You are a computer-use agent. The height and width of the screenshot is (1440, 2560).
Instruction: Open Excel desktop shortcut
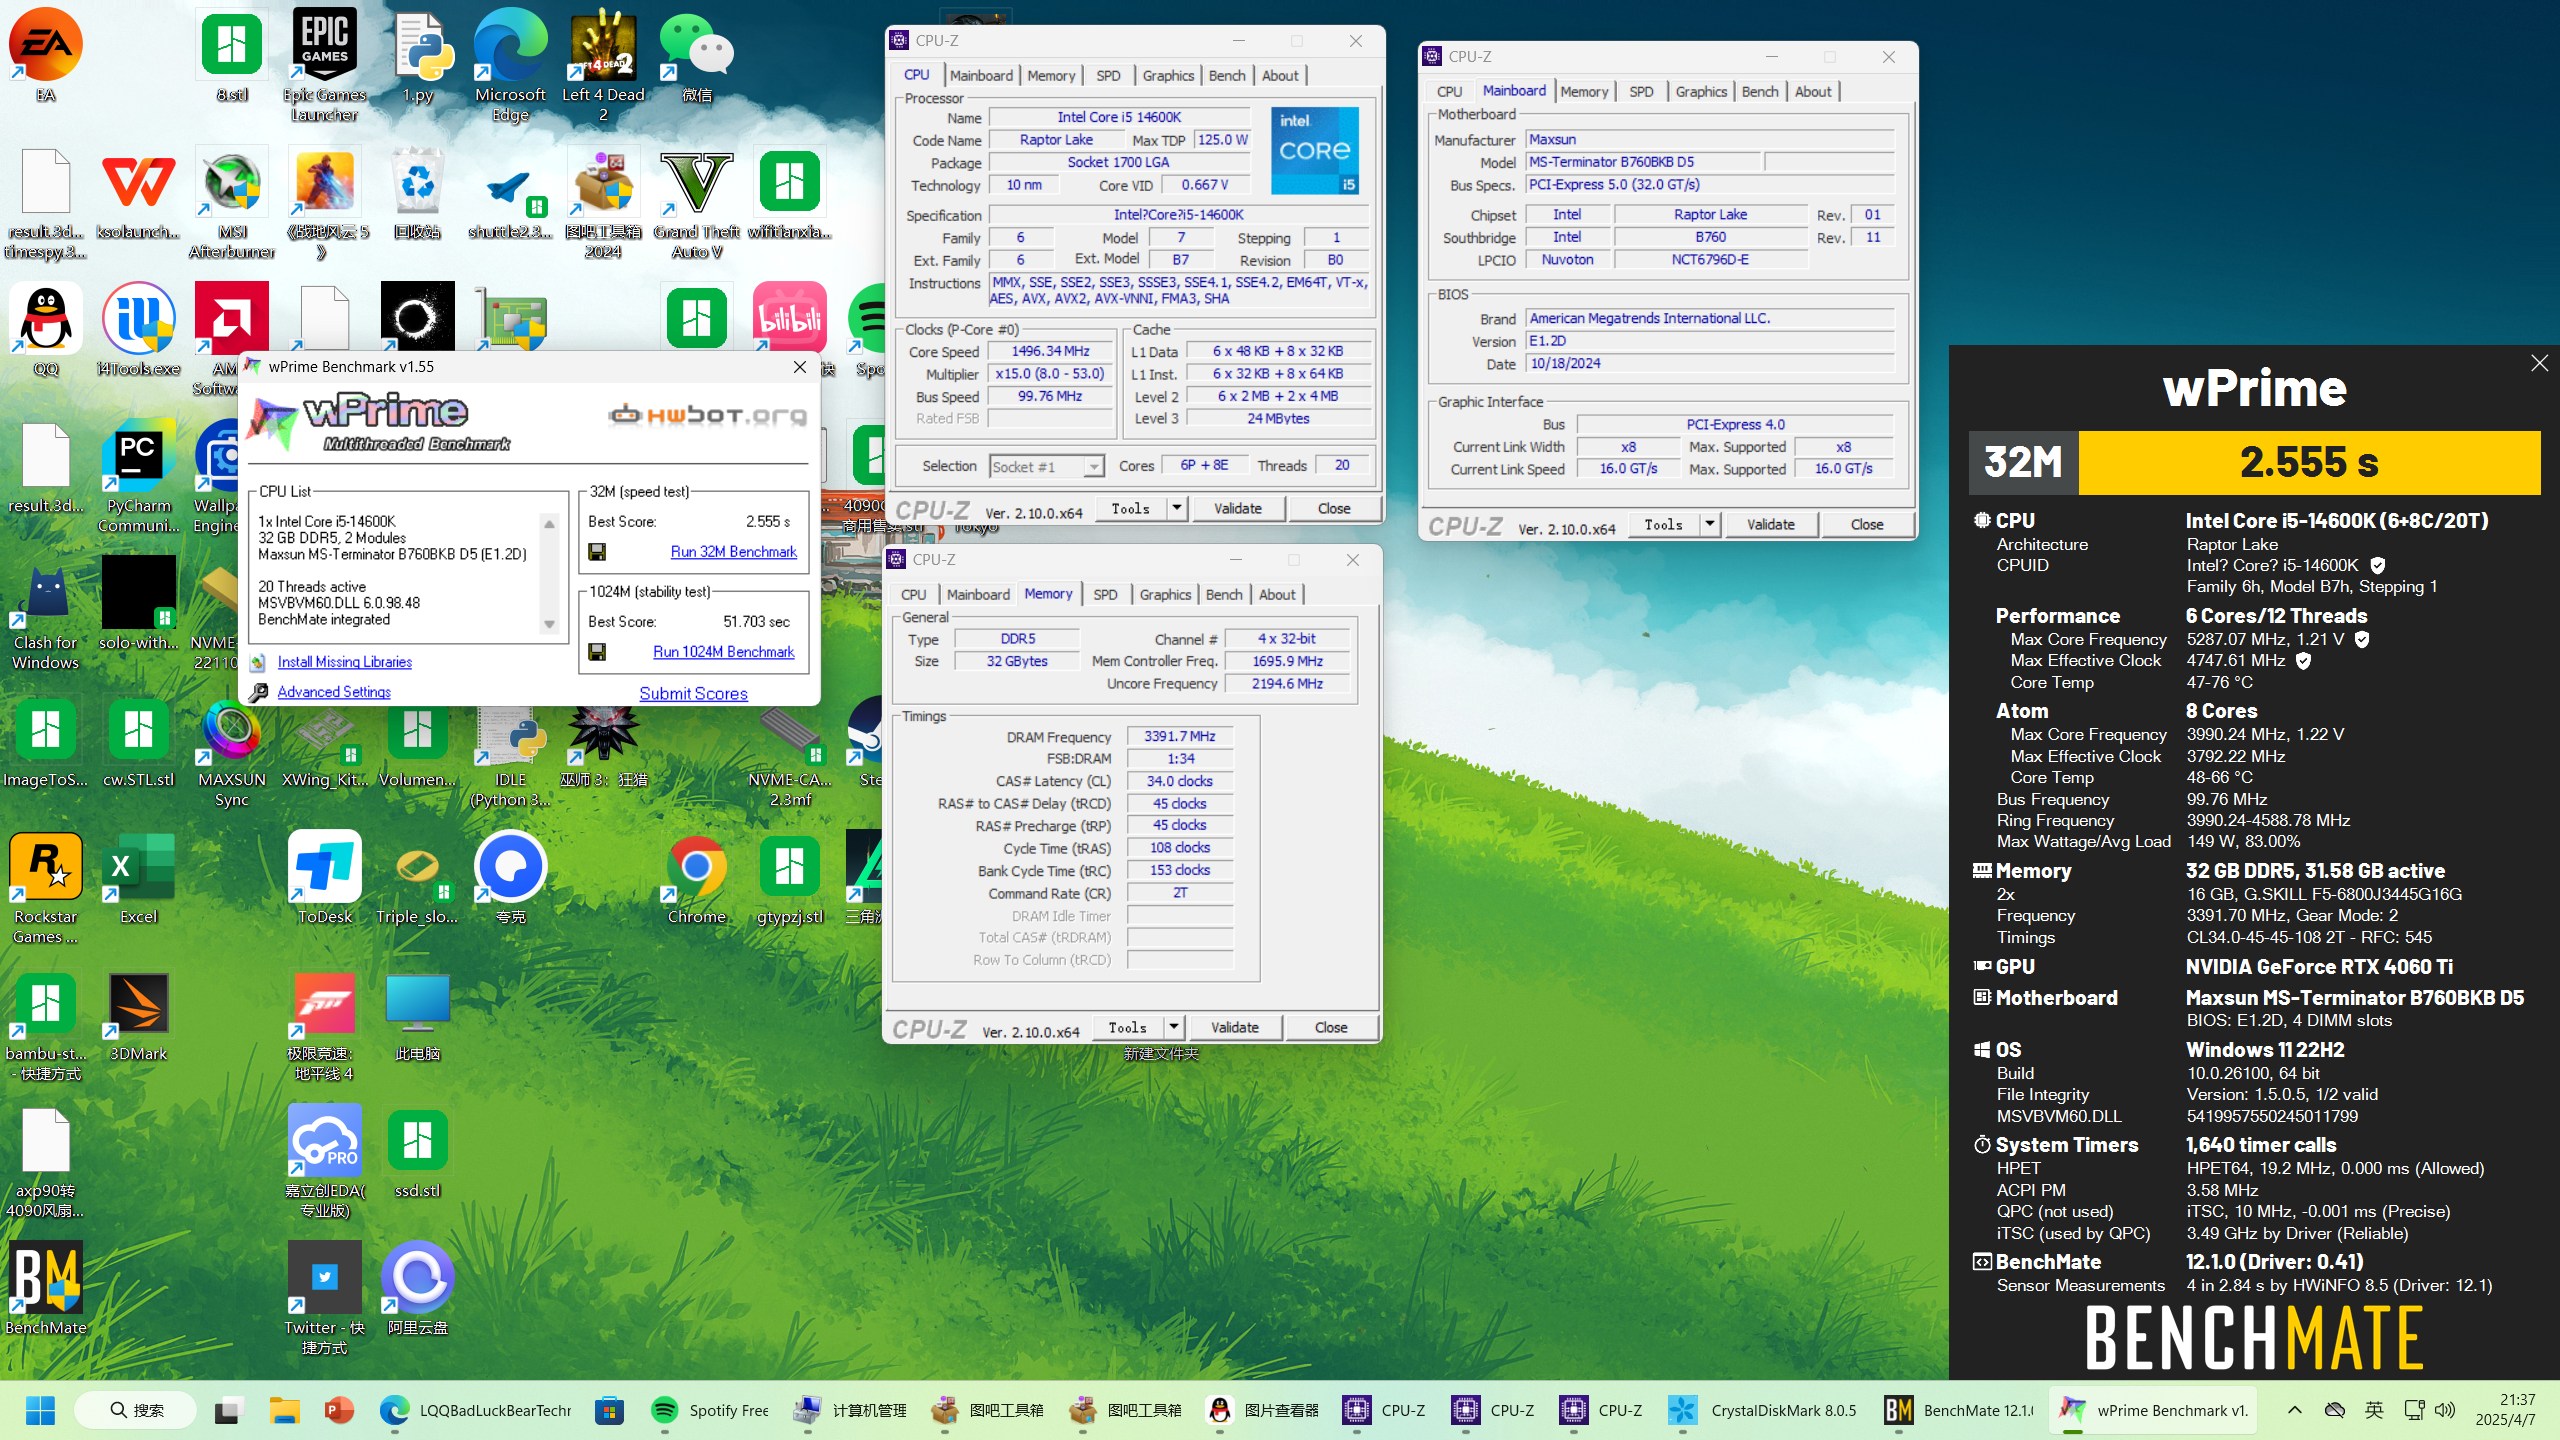[139, 878]
